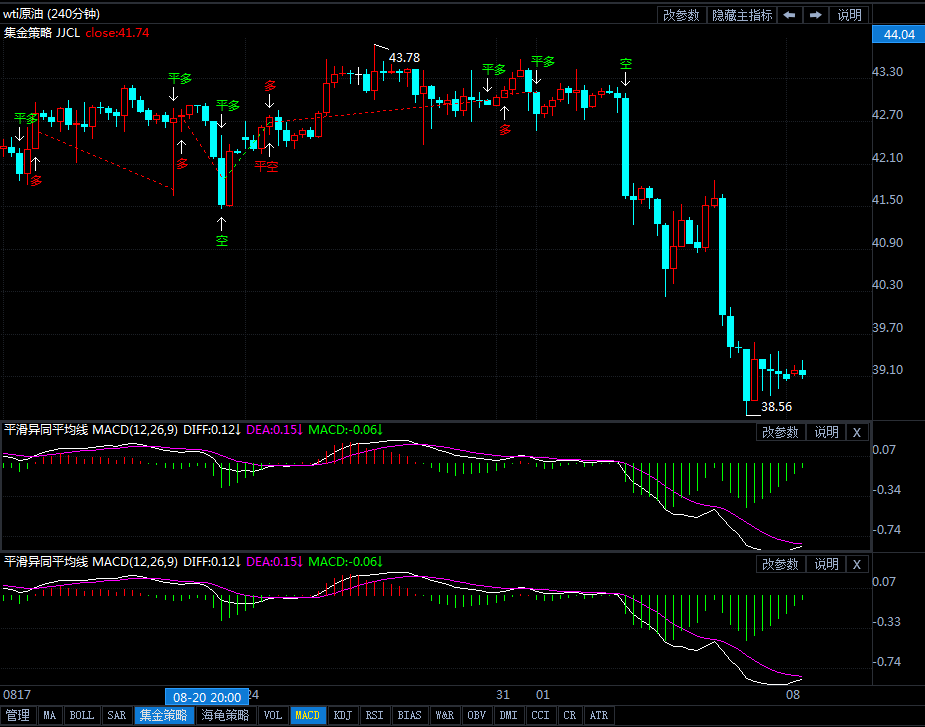Select the RSI indicator tab
The width and height of the screenshot is (925, 727).
pos(375,715)
